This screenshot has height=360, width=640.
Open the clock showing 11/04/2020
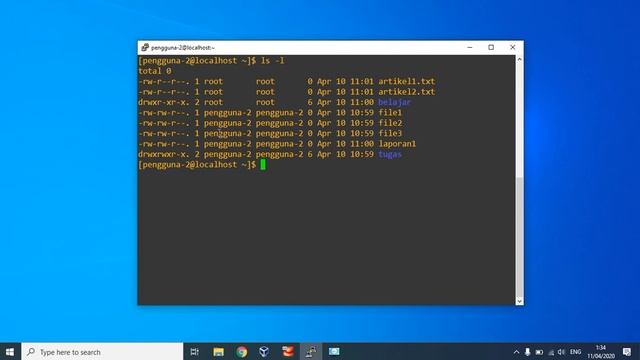pos(601,352)
